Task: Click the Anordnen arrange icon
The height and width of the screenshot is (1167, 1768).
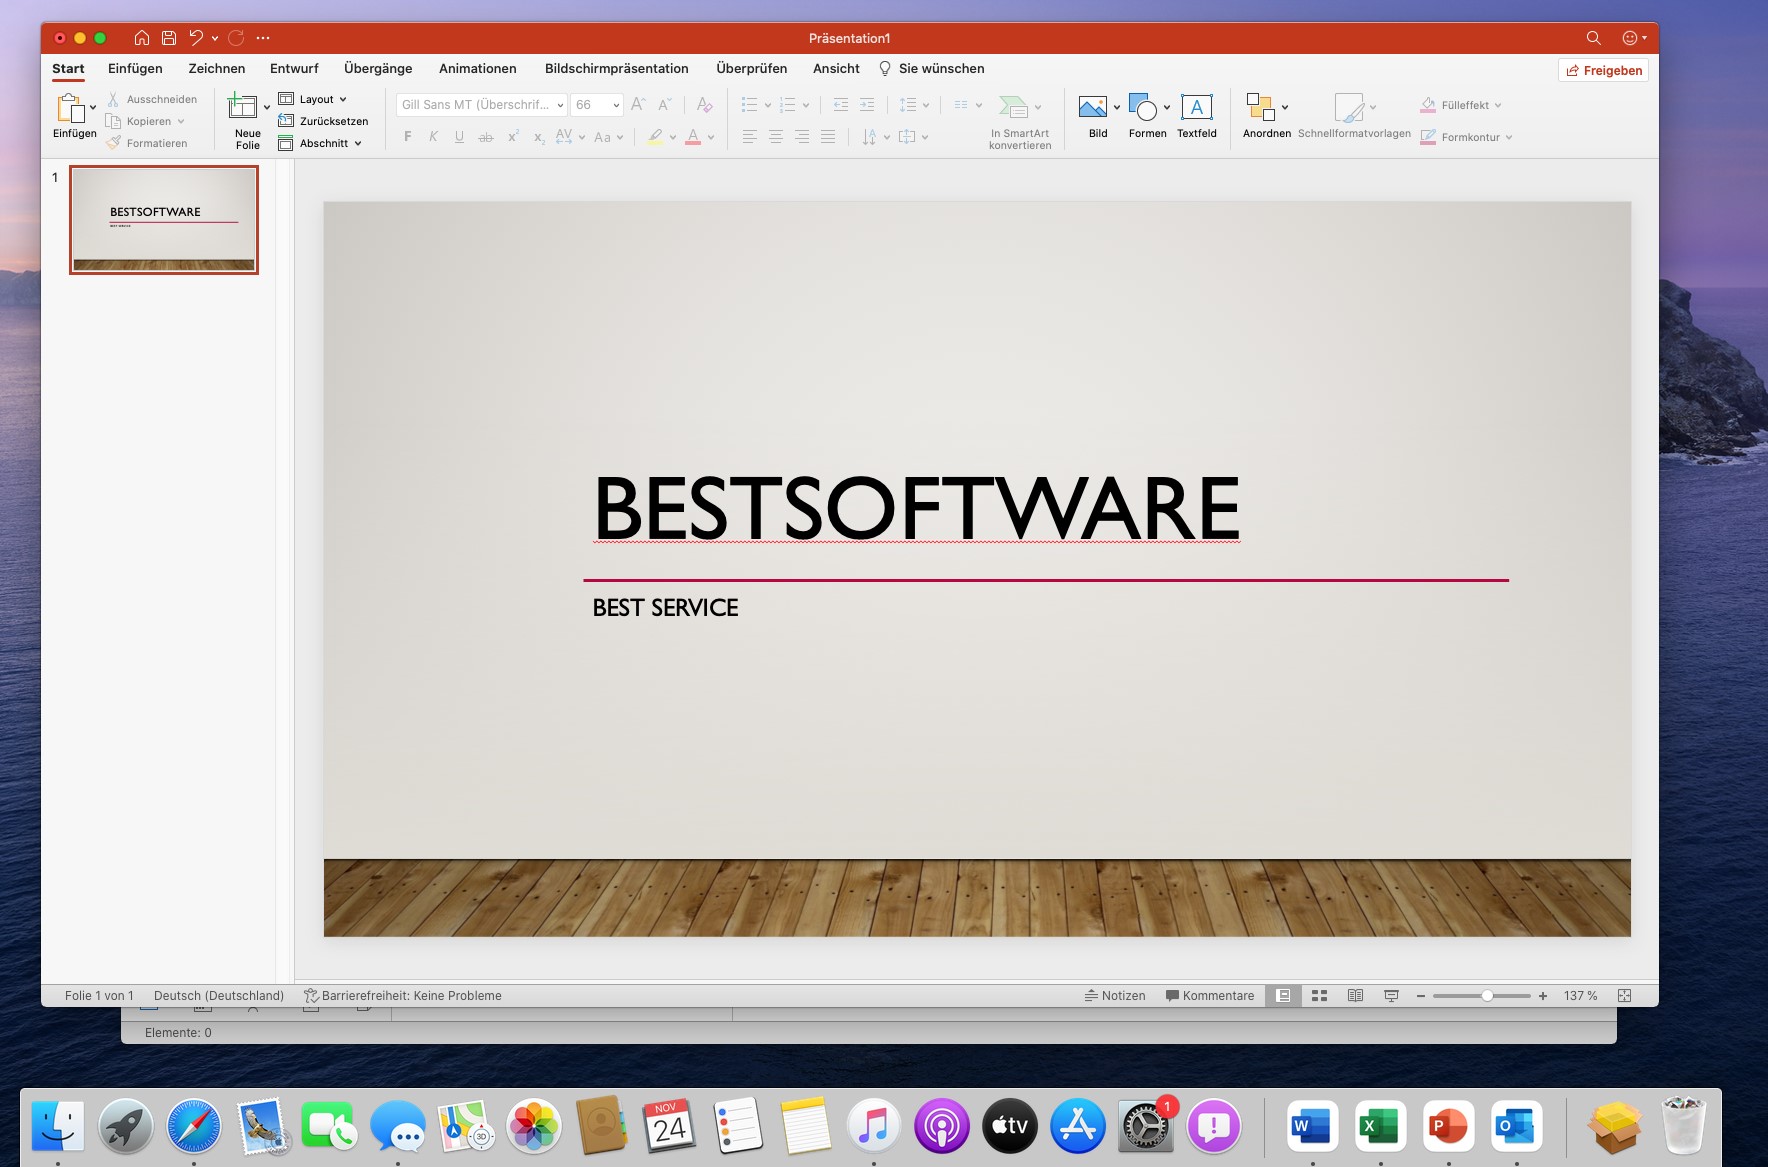Action: point(1259,108)
